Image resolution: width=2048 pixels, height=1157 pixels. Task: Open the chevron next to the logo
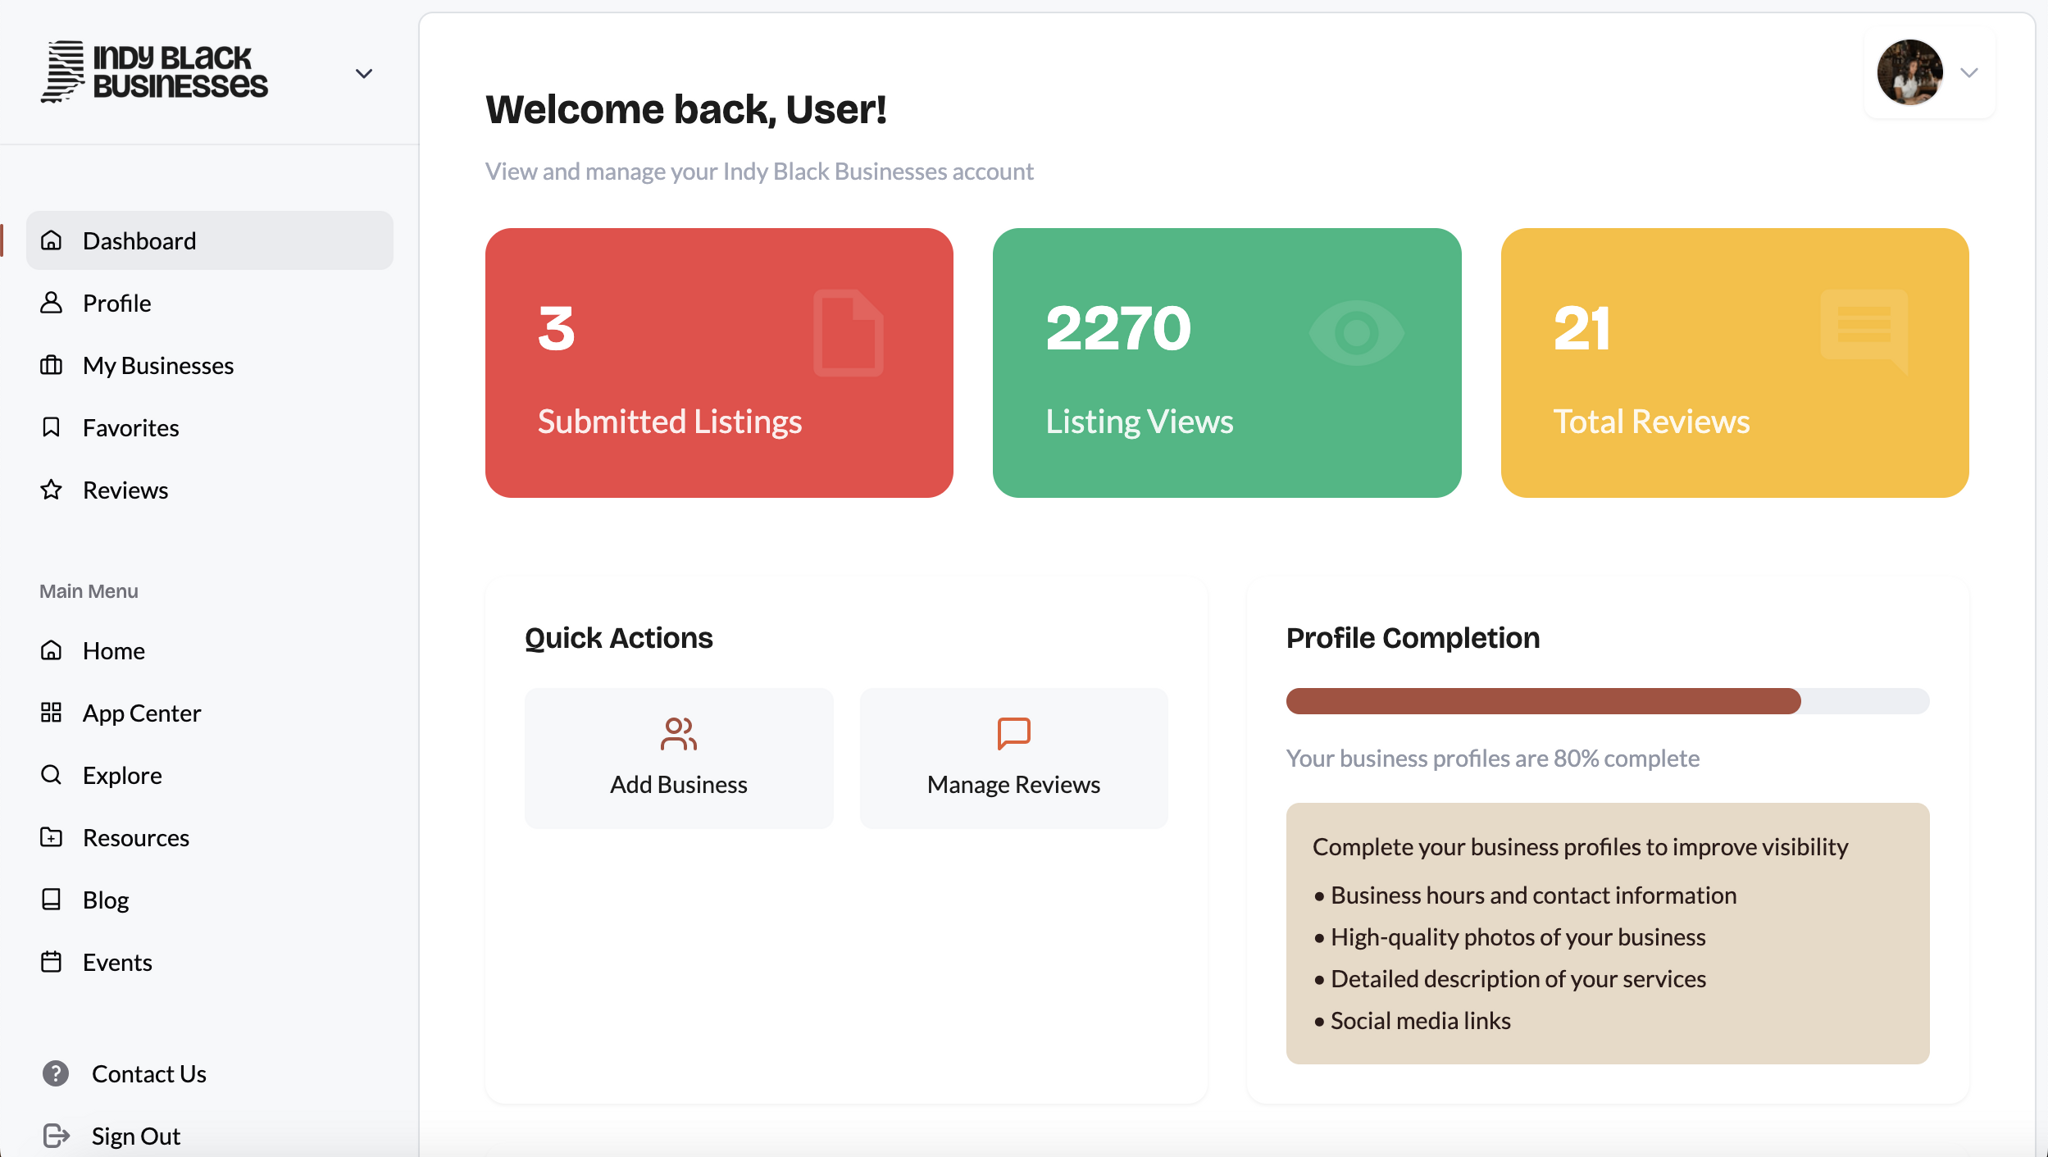[x=363, y=73]
